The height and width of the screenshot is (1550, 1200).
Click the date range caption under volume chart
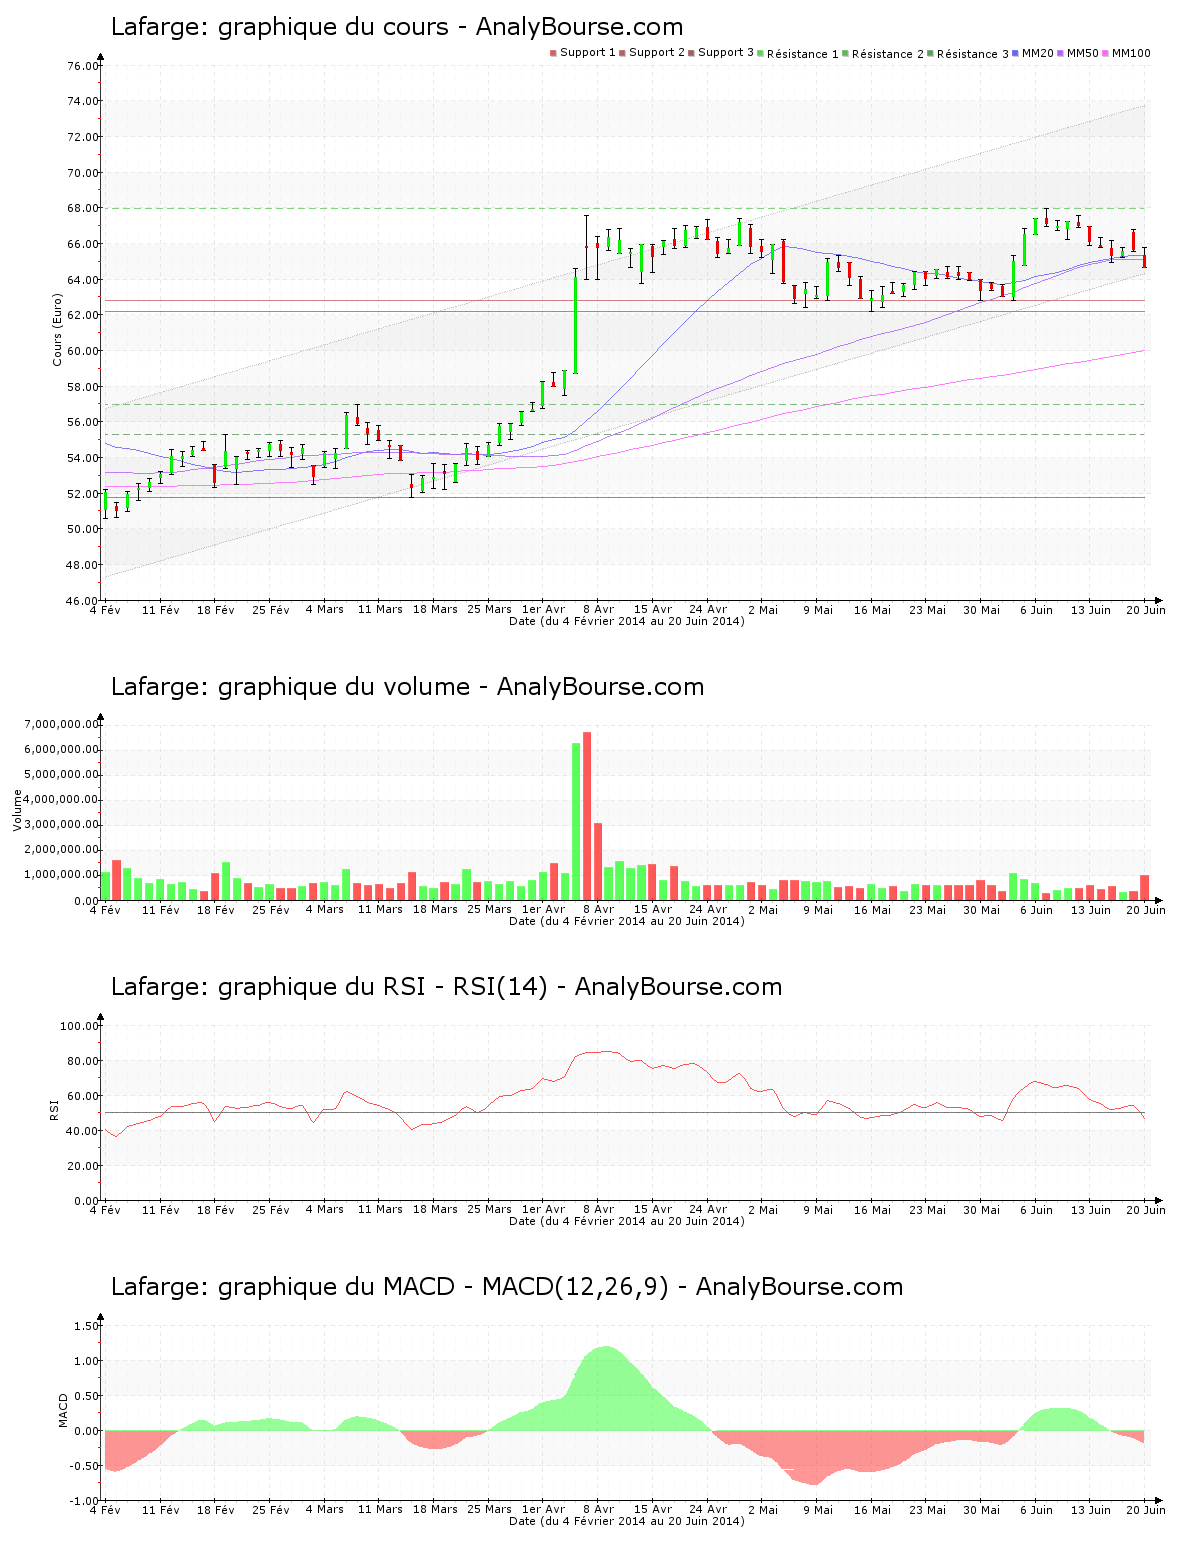pyautogui.click(x=626, y=921)
